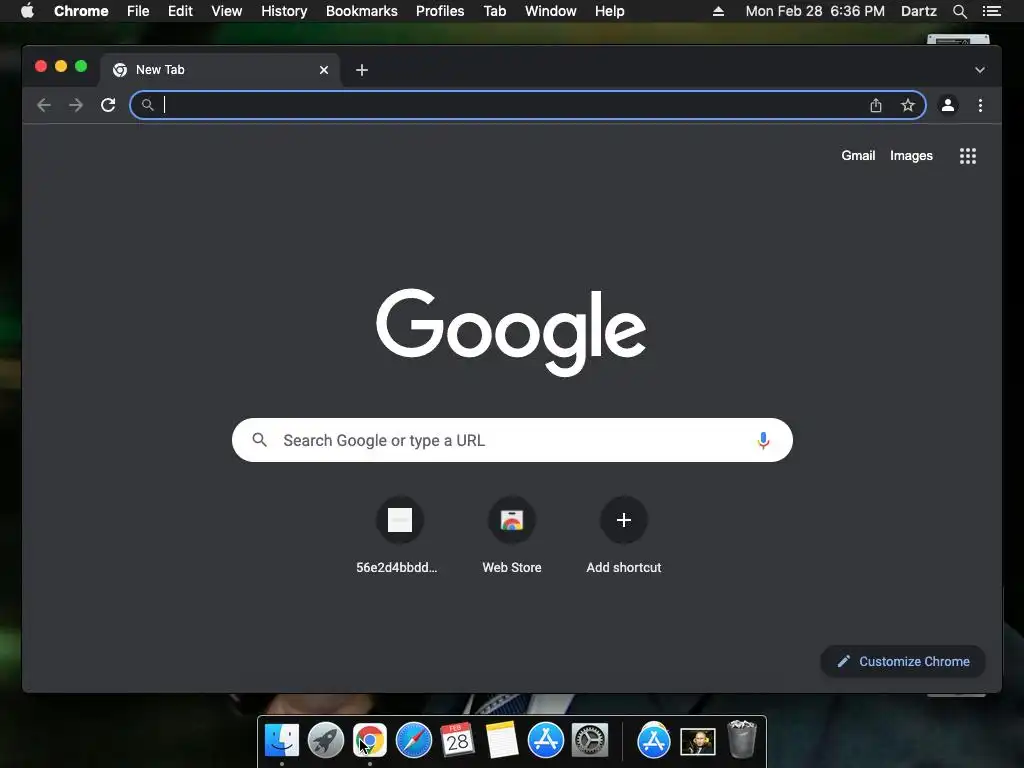Image resolution: width=1024 pixels, height=768 pixels.
Task: Select the New Tab tab
Action: (219, 70)
